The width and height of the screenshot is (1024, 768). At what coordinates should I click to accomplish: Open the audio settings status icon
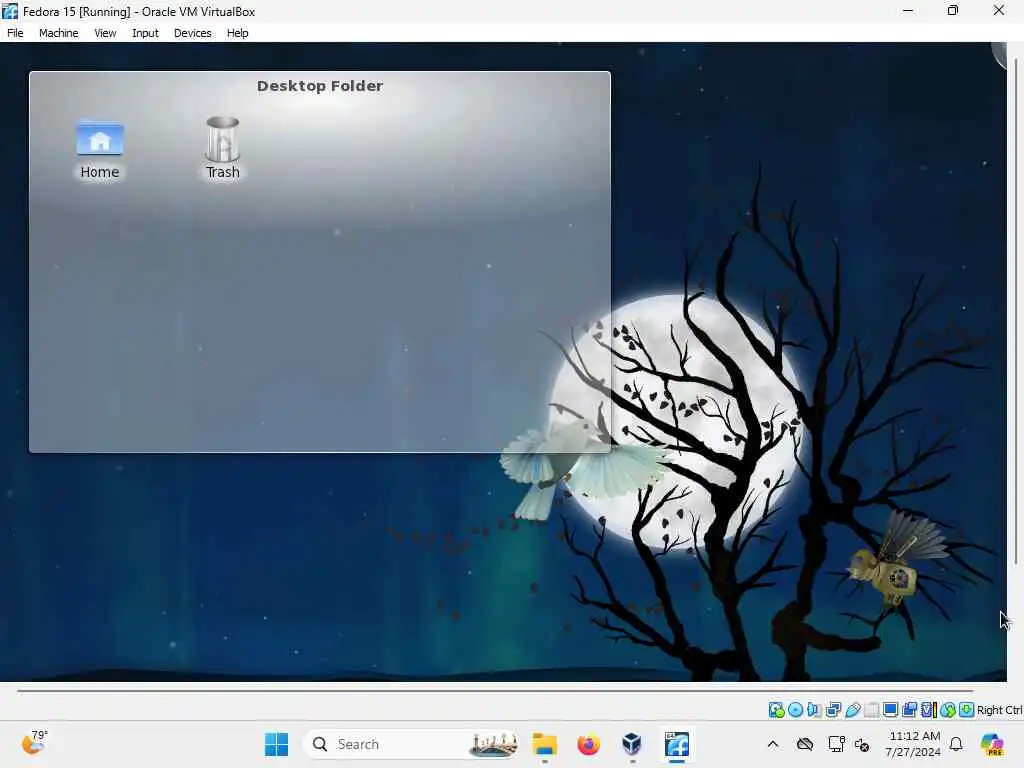pos(814,710)
